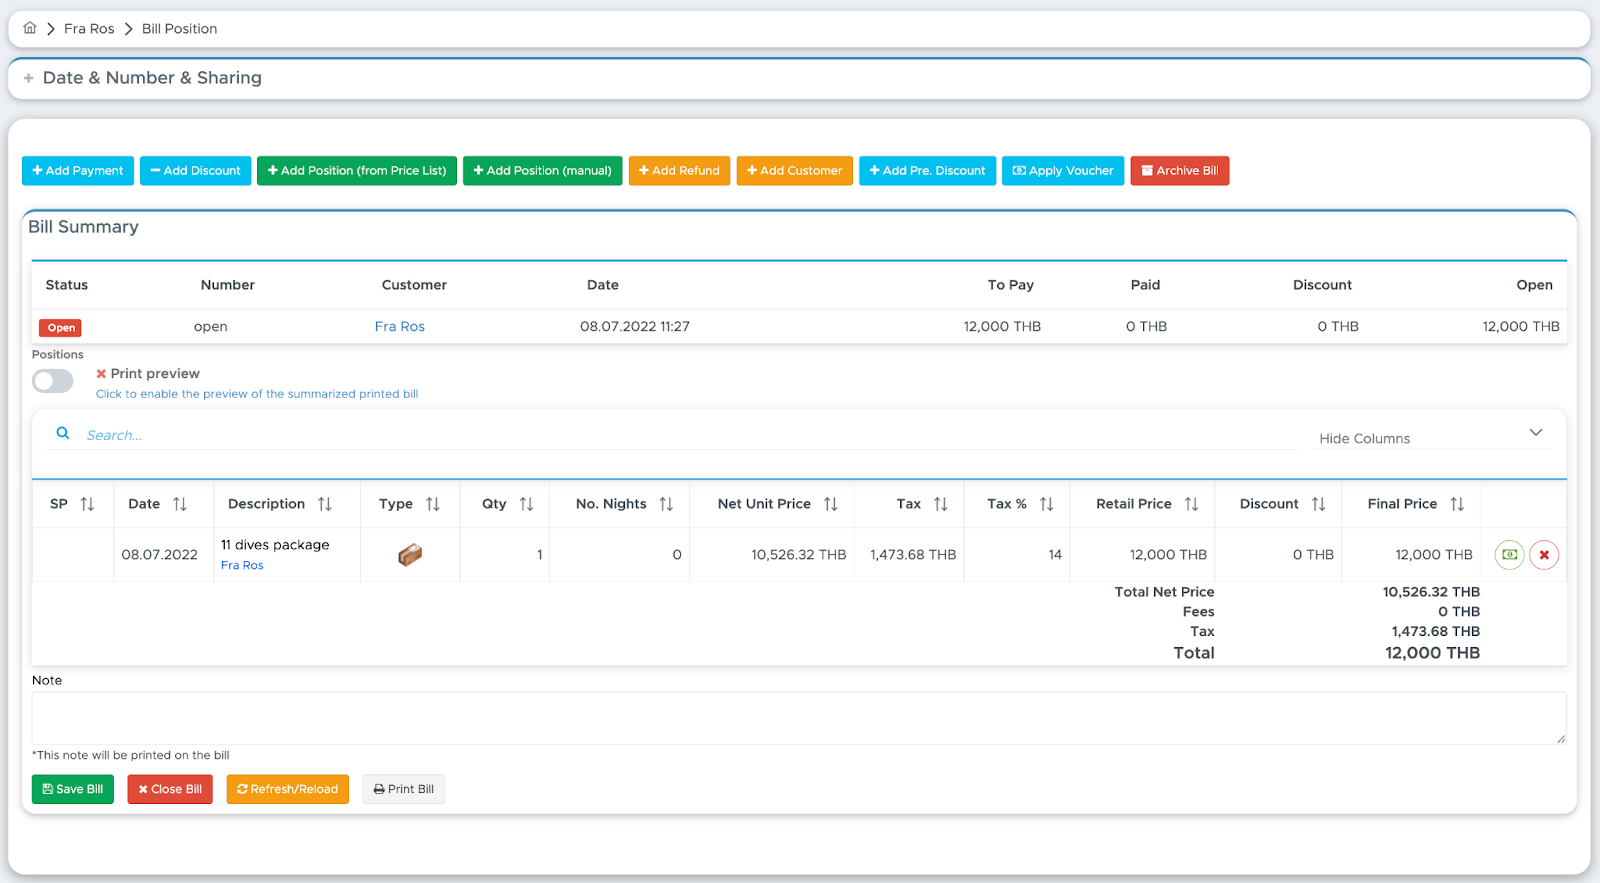This screenshot has width=1600, height=883.
Task: Sort by Retail Price column
Action: [x=1192, y=504]
